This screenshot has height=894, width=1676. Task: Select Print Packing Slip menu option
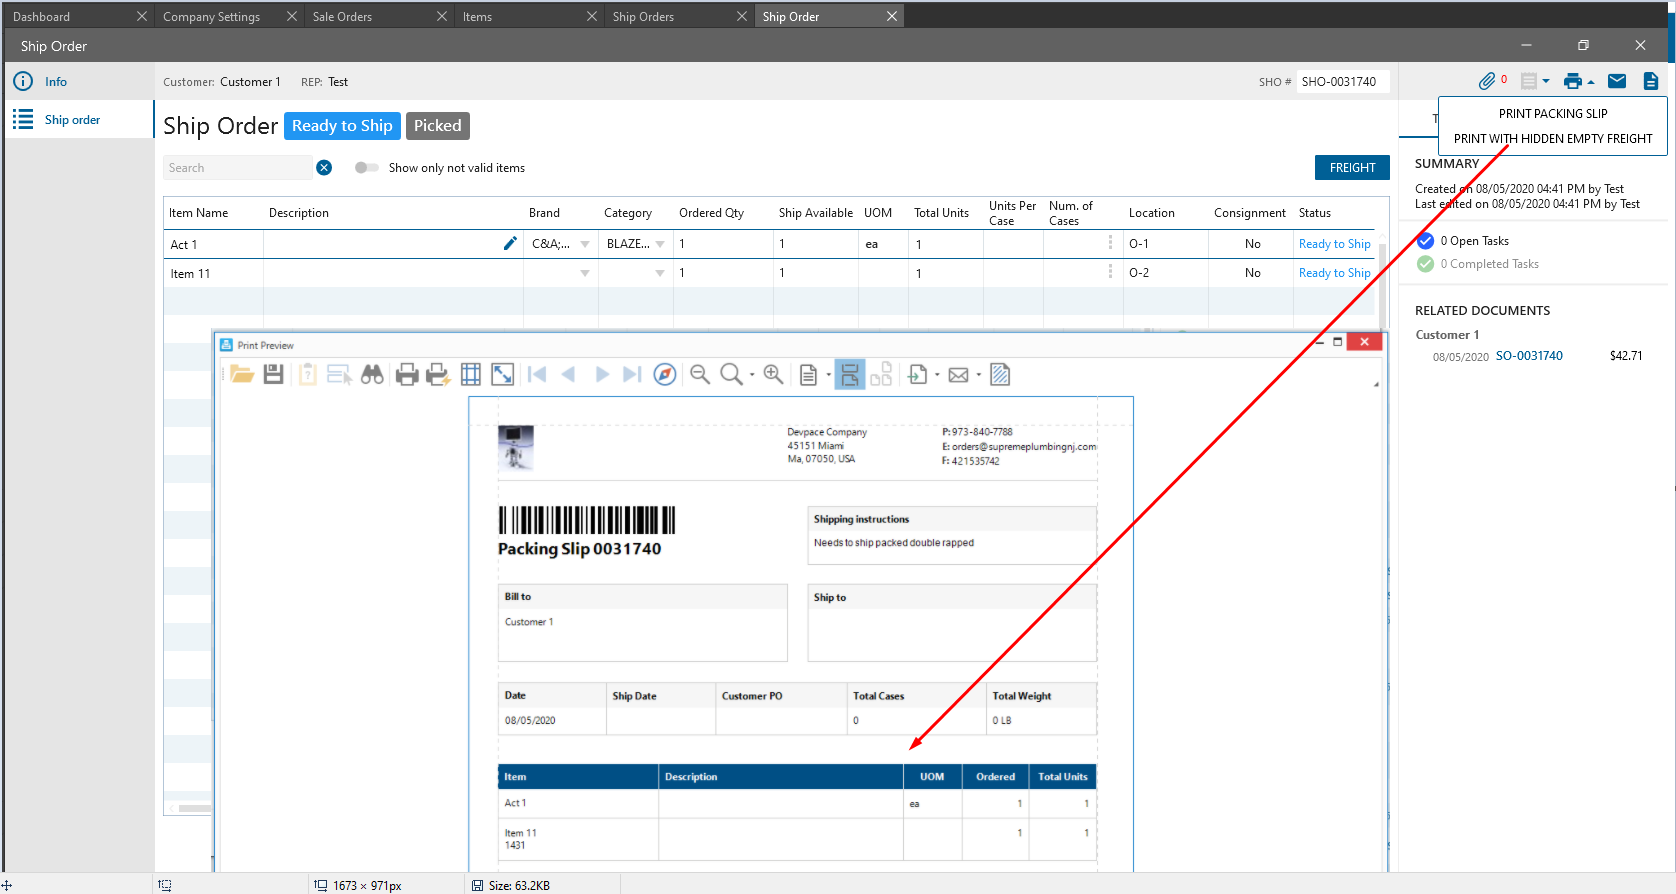(1552, 114)
